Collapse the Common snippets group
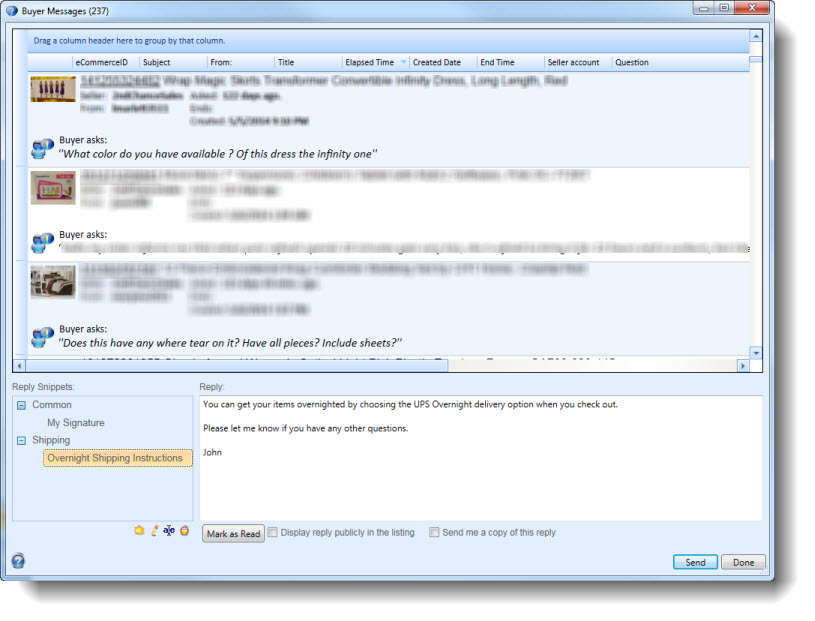Viewport: 815px width, 621px height. pyautogui.click(x=21, y=405)
